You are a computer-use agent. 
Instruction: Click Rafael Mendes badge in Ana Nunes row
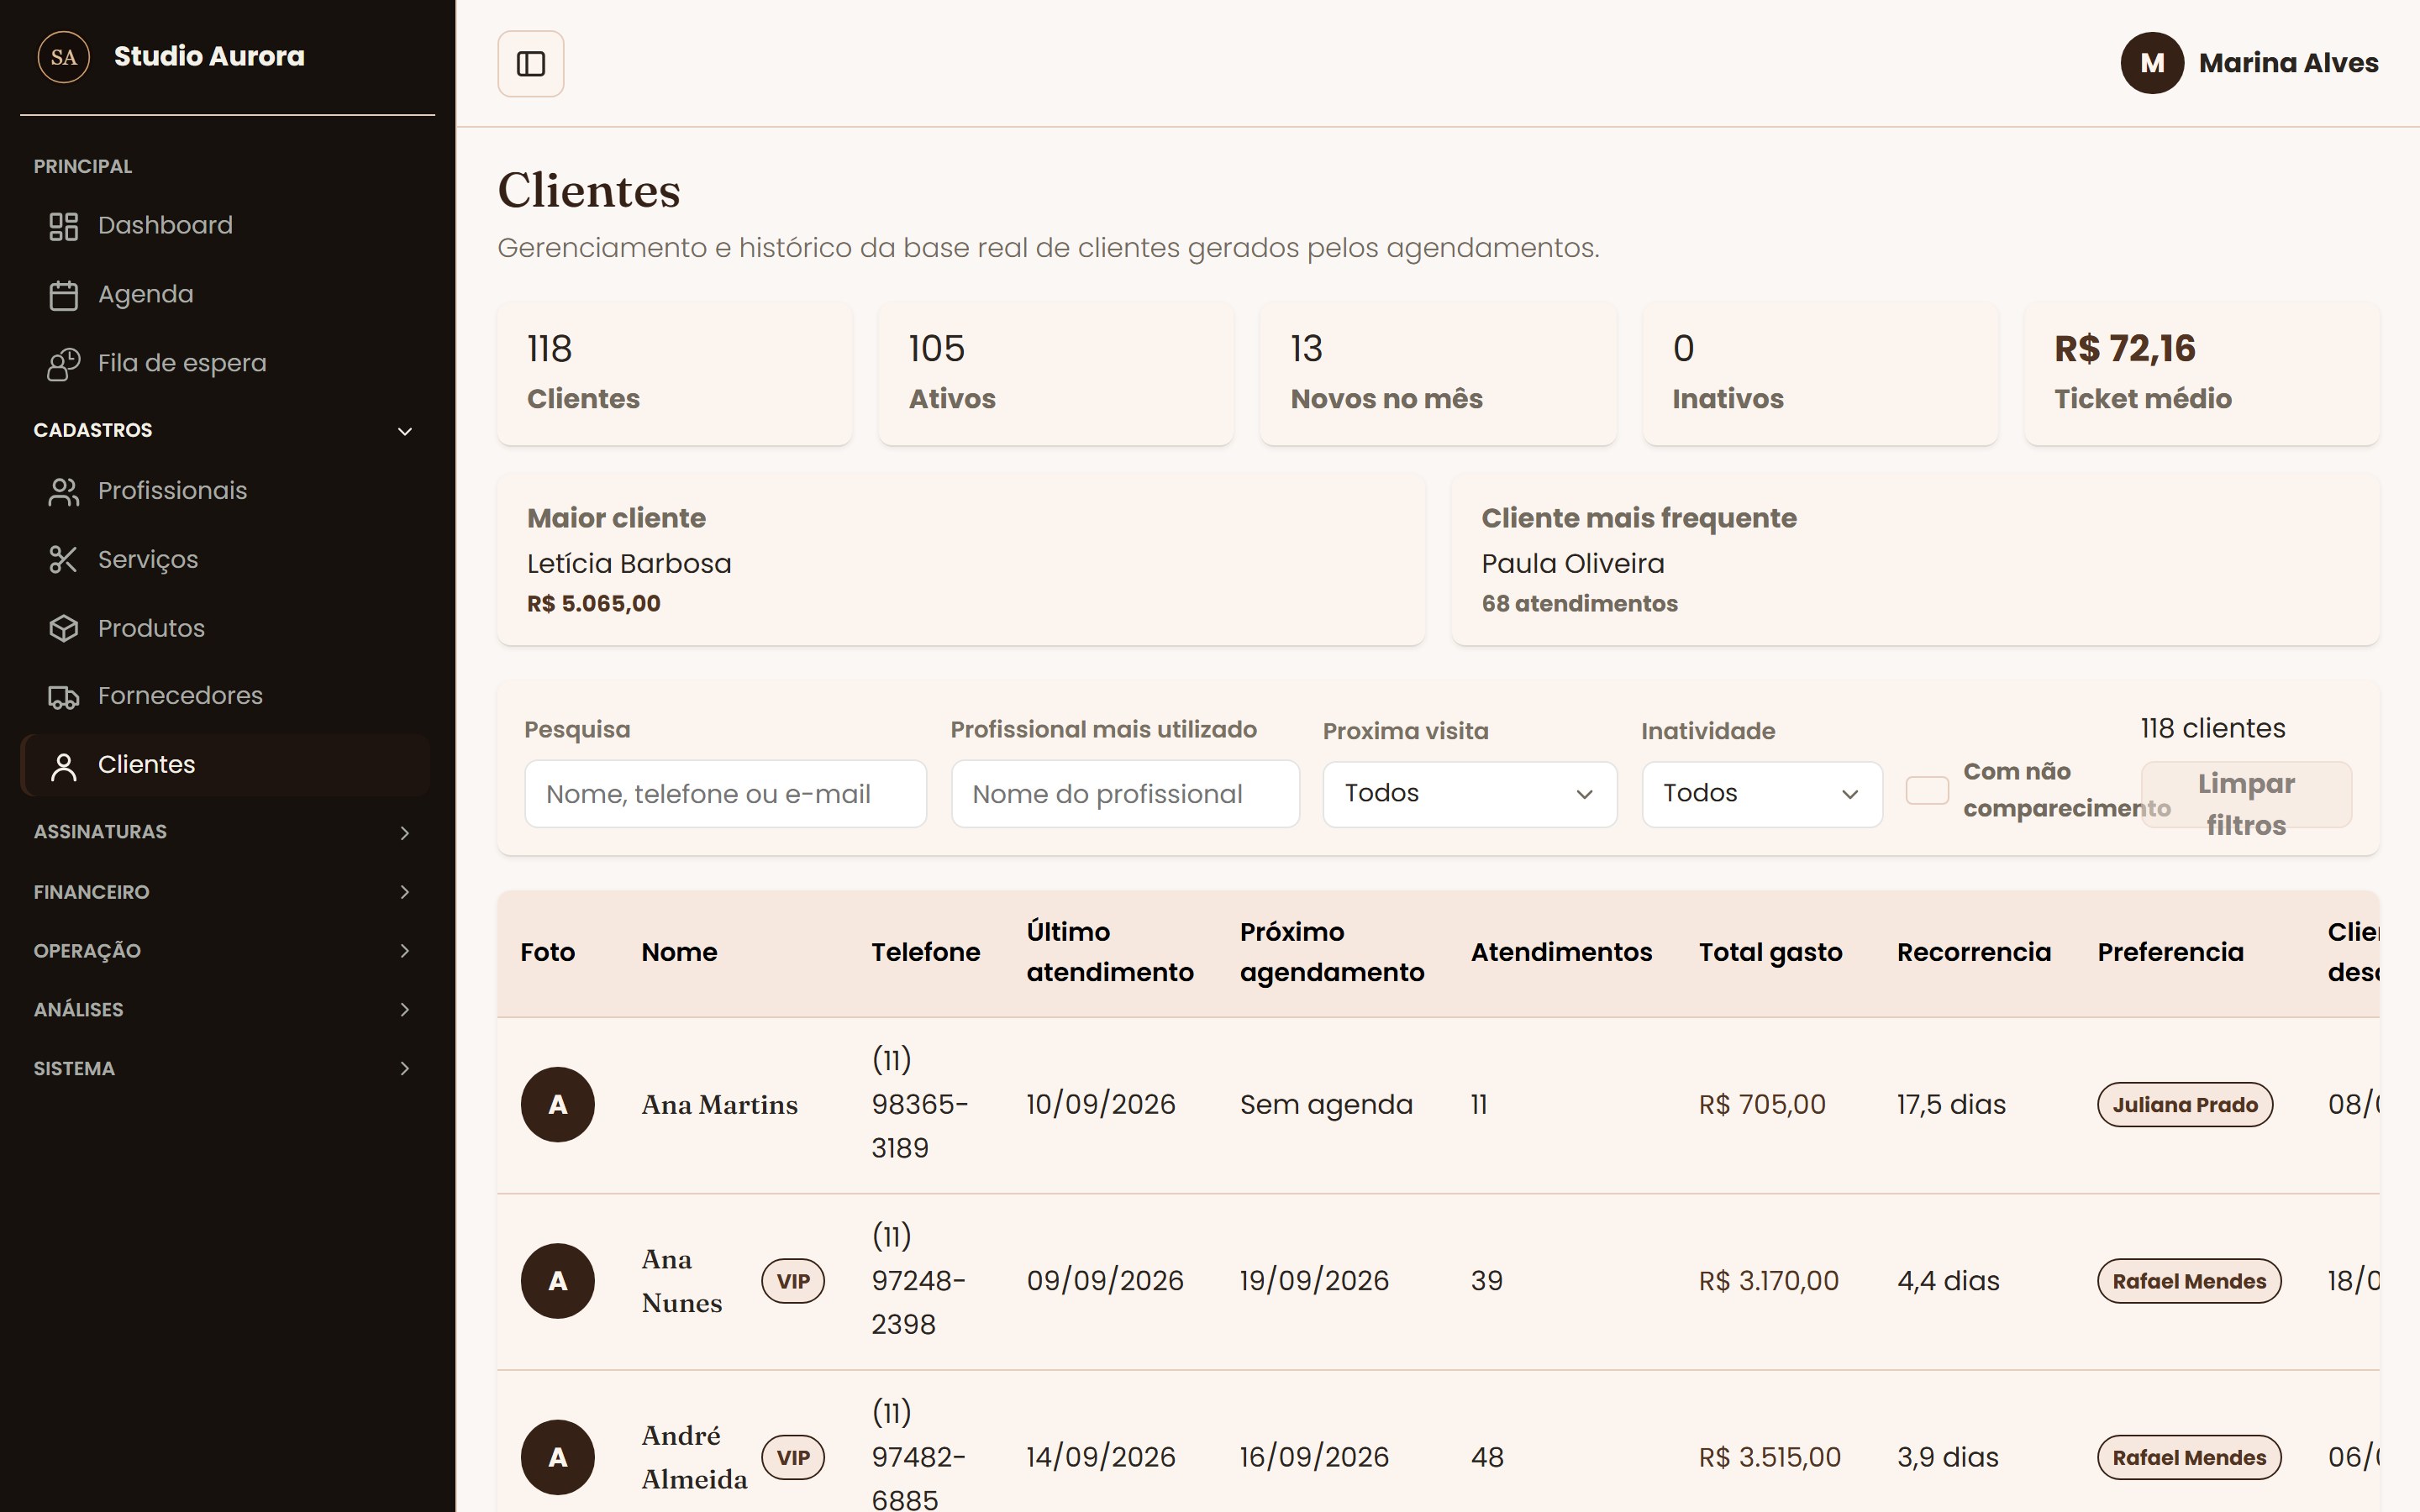pos(2189,1281)
